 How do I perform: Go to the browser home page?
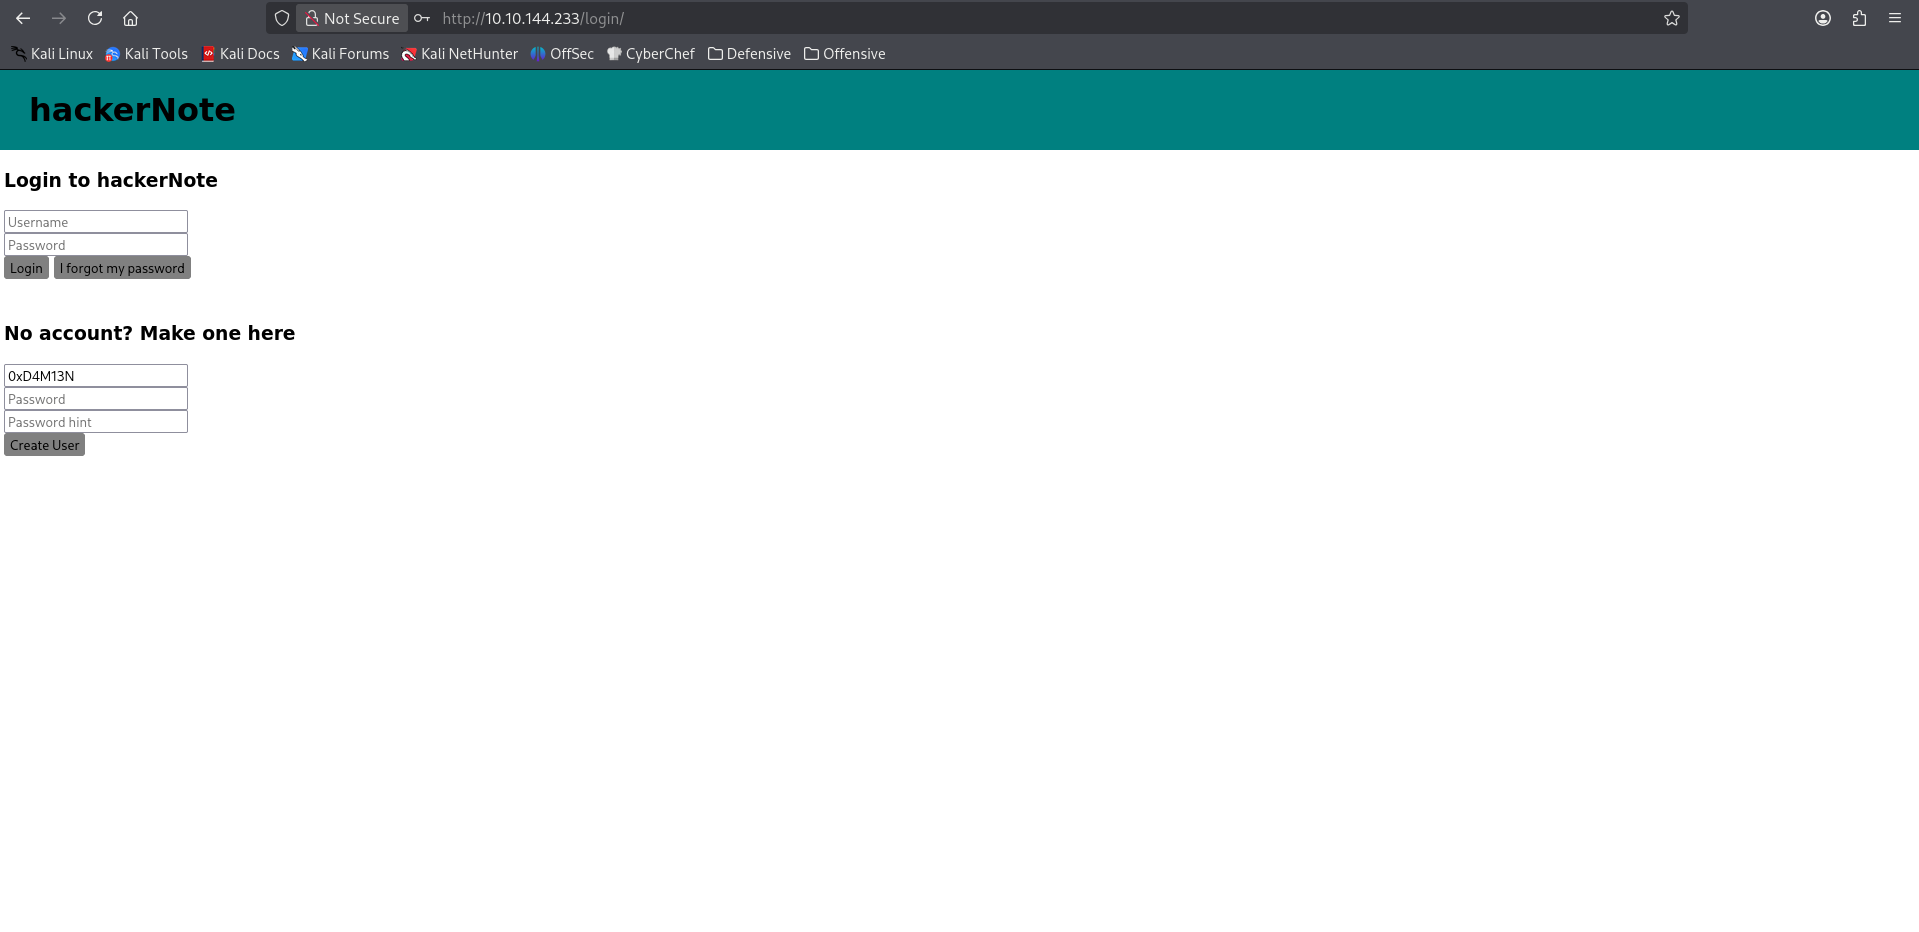coord(130,18)
